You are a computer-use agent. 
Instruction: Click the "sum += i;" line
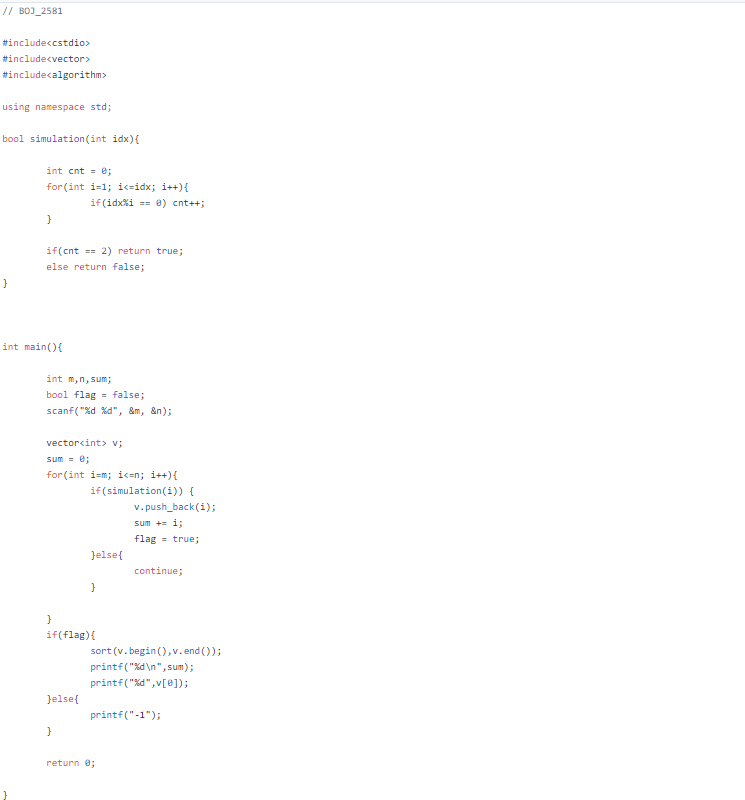point(158,523)
